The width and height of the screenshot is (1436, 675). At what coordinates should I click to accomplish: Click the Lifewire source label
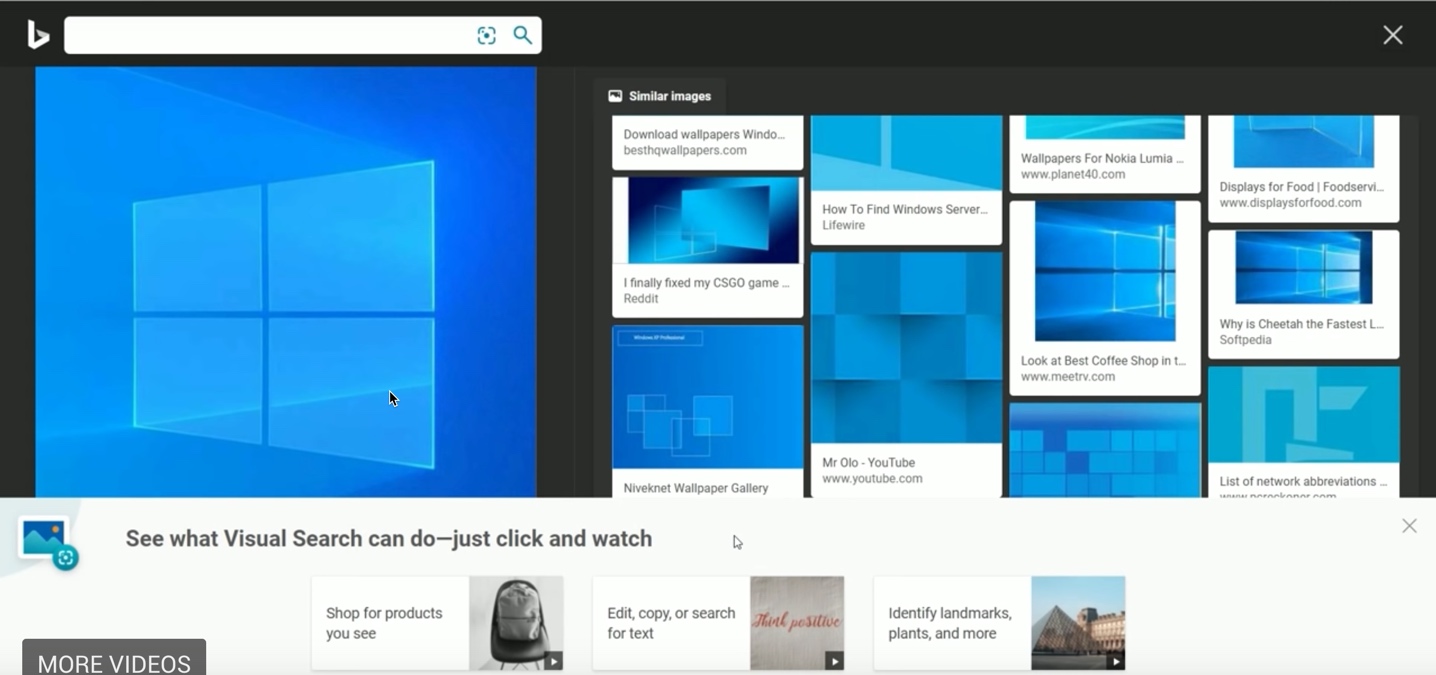843,226
